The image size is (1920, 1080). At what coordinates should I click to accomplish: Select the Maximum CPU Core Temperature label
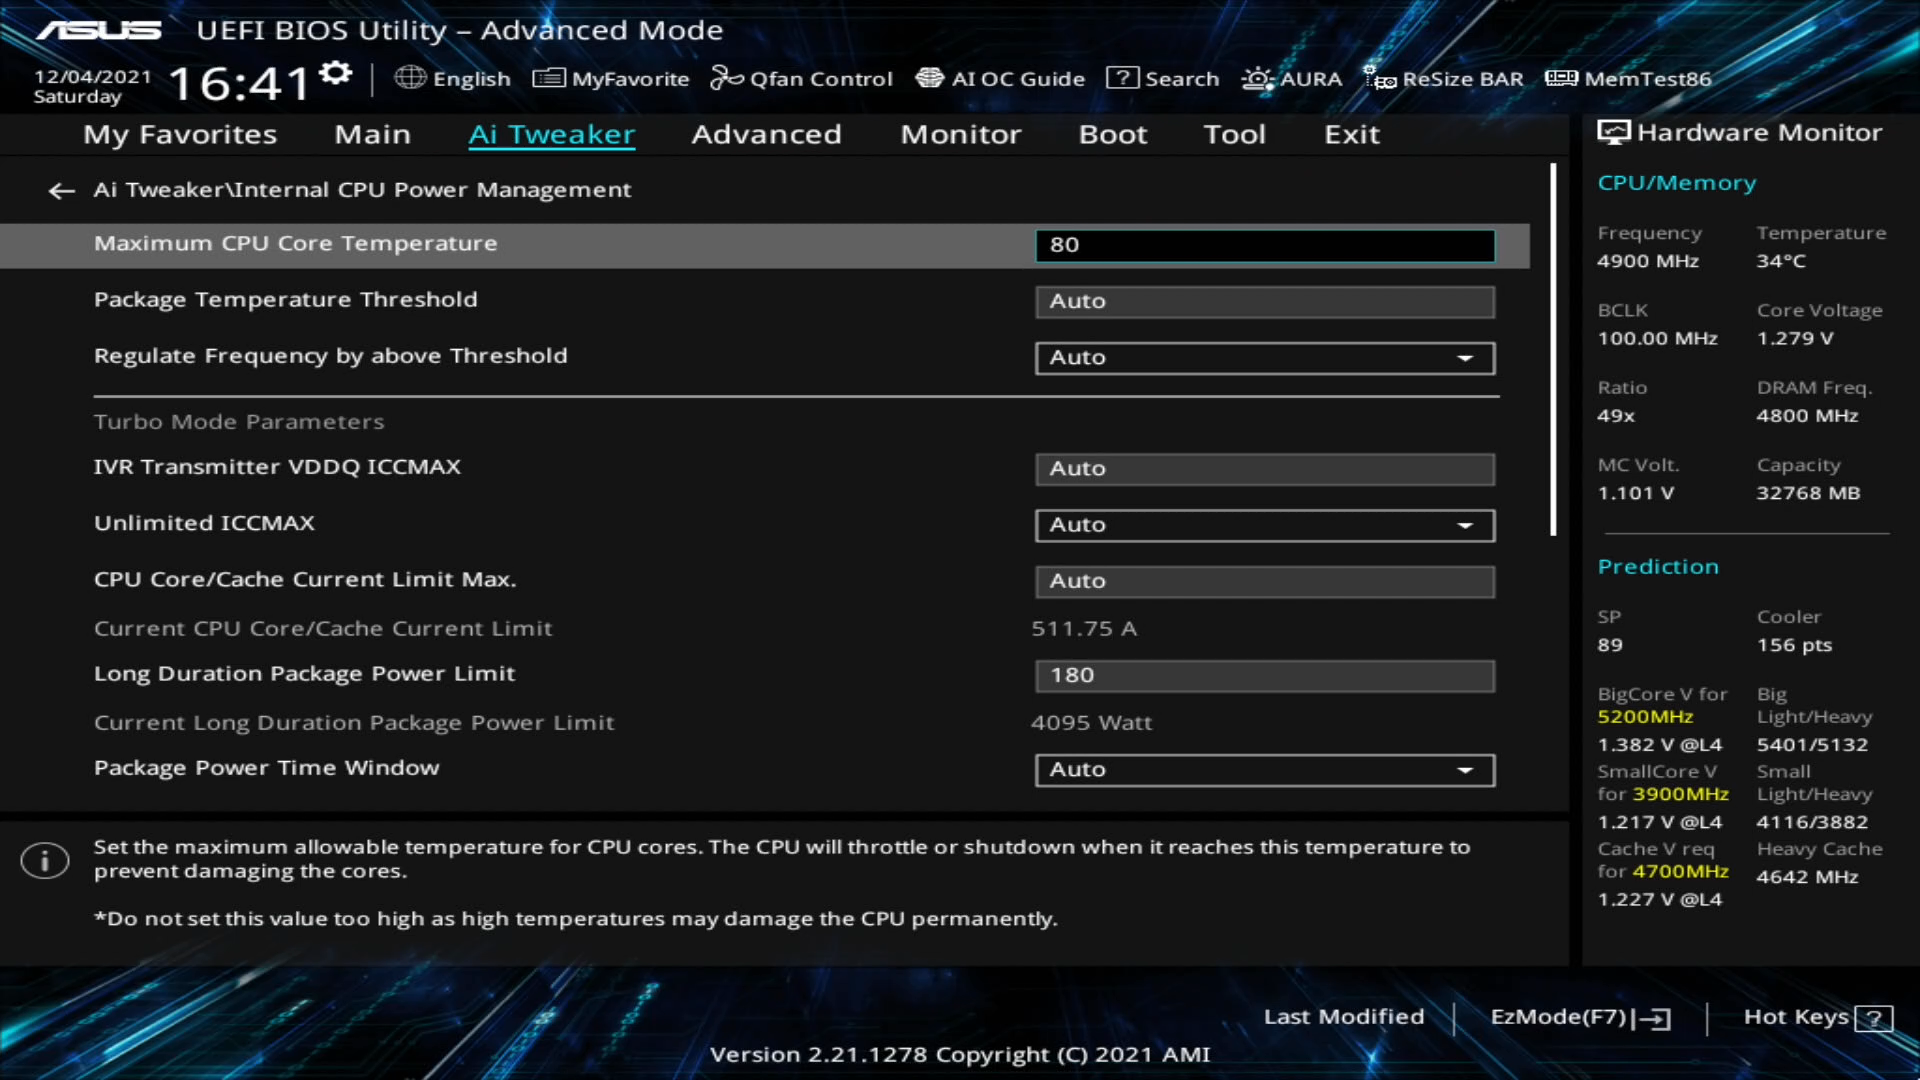(295, 243)
